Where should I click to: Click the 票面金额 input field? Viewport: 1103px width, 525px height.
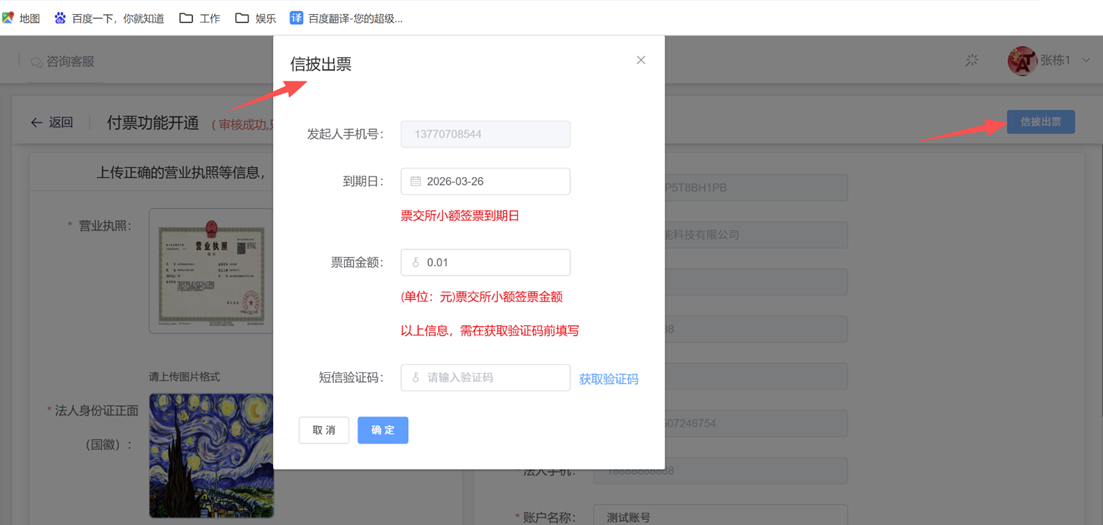tap(486, 263)
